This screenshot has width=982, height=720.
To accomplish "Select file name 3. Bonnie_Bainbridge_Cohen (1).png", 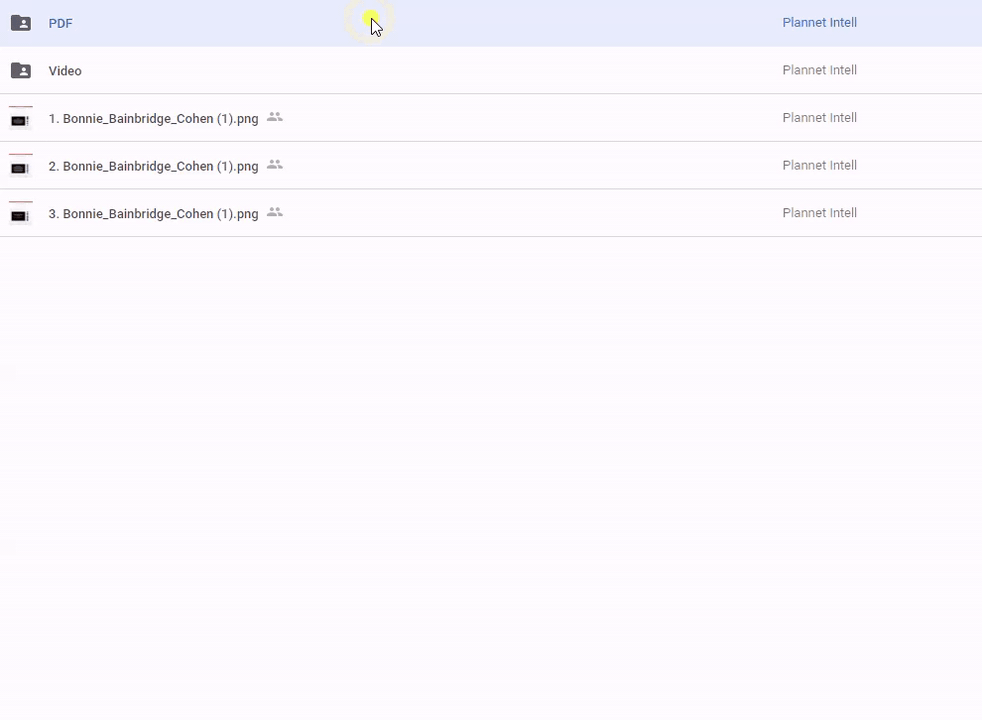I will click(x=153, y=214).
